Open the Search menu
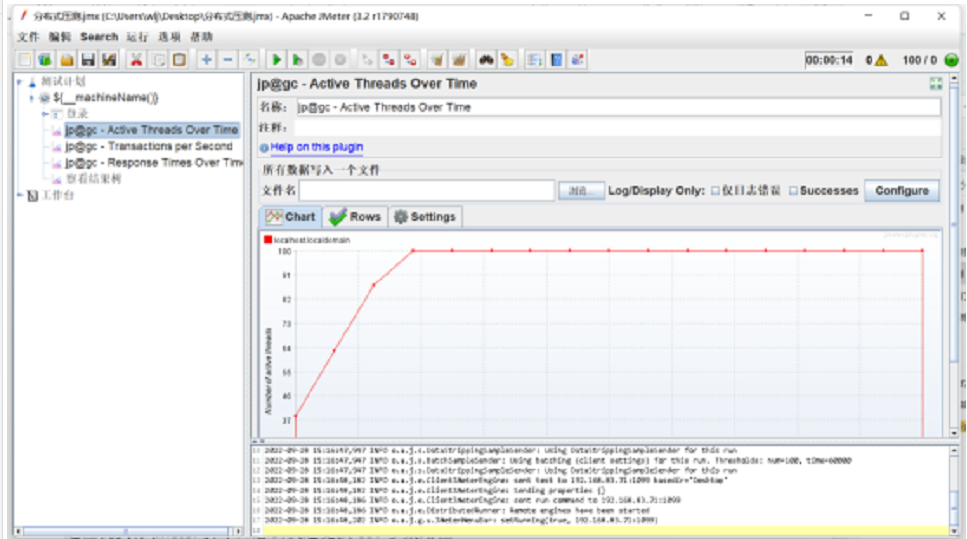967x539 pixels. pyautogui.click(x=99, y=37)
